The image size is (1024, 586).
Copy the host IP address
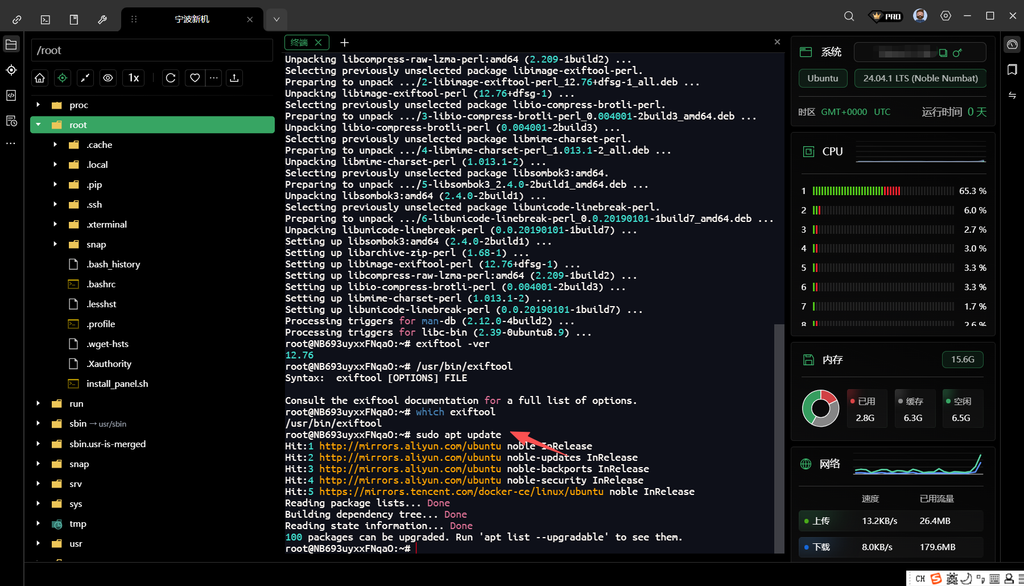(x=942, y=53)
